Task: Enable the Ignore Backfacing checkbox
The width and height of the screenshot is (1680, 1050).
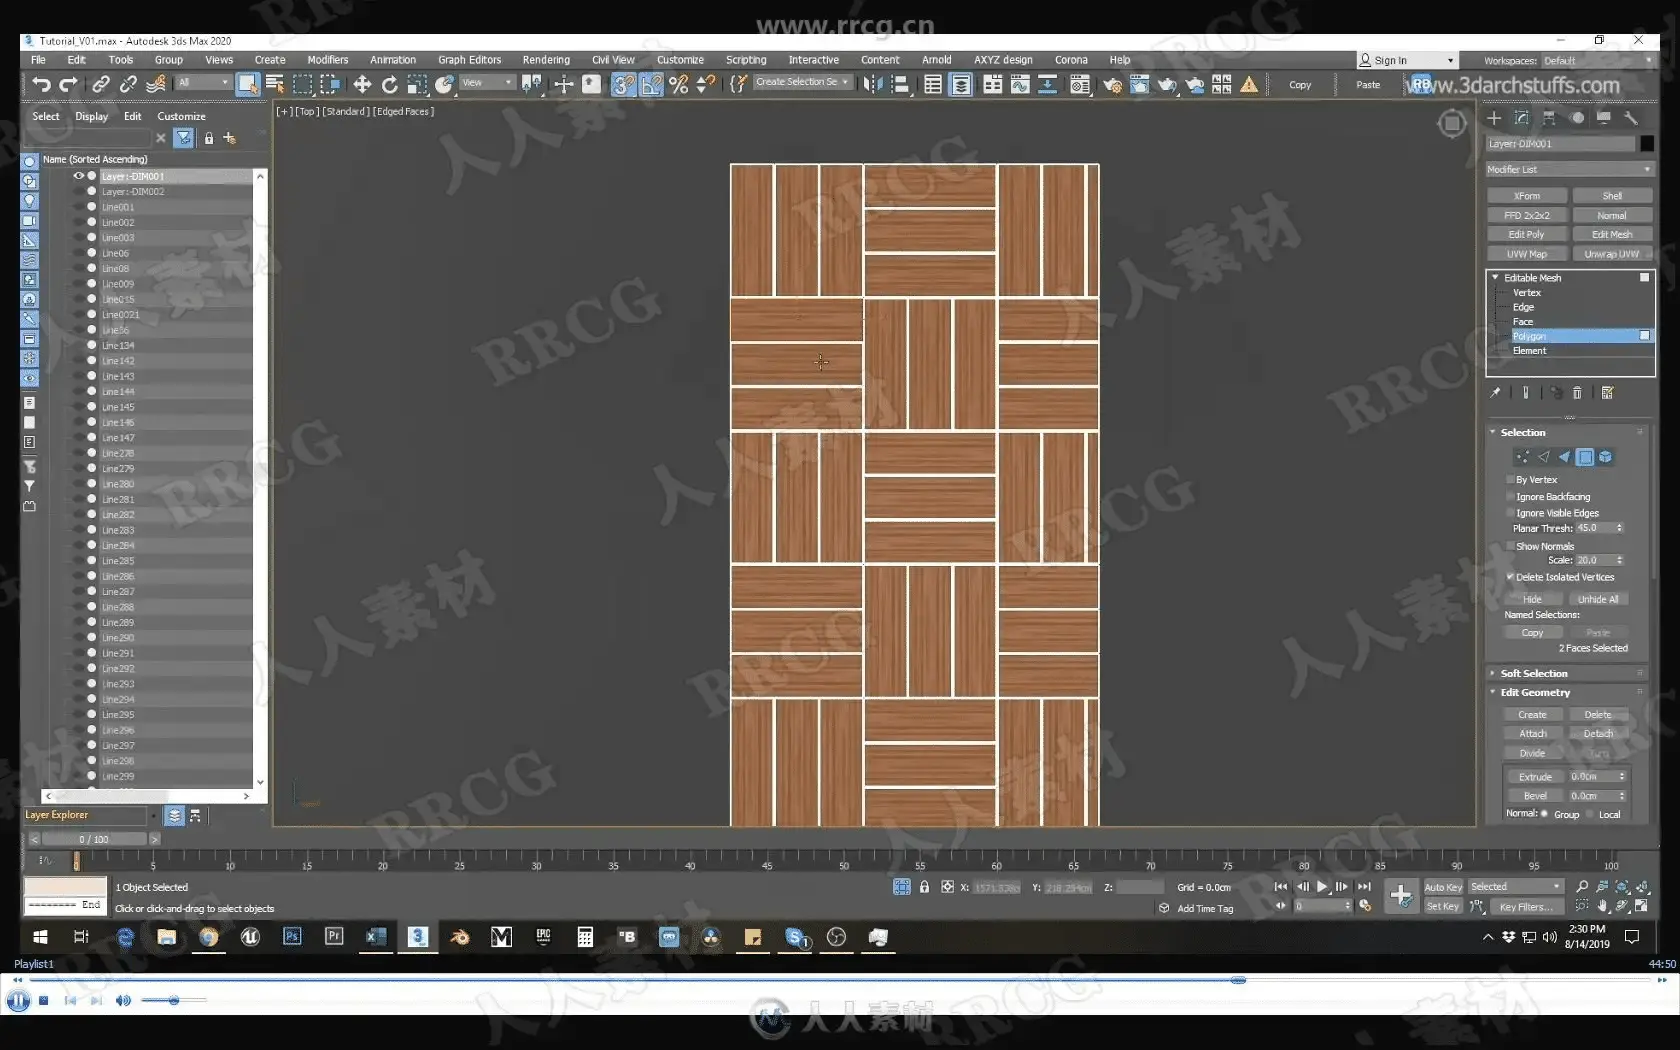Action: tap(1510, 497)
